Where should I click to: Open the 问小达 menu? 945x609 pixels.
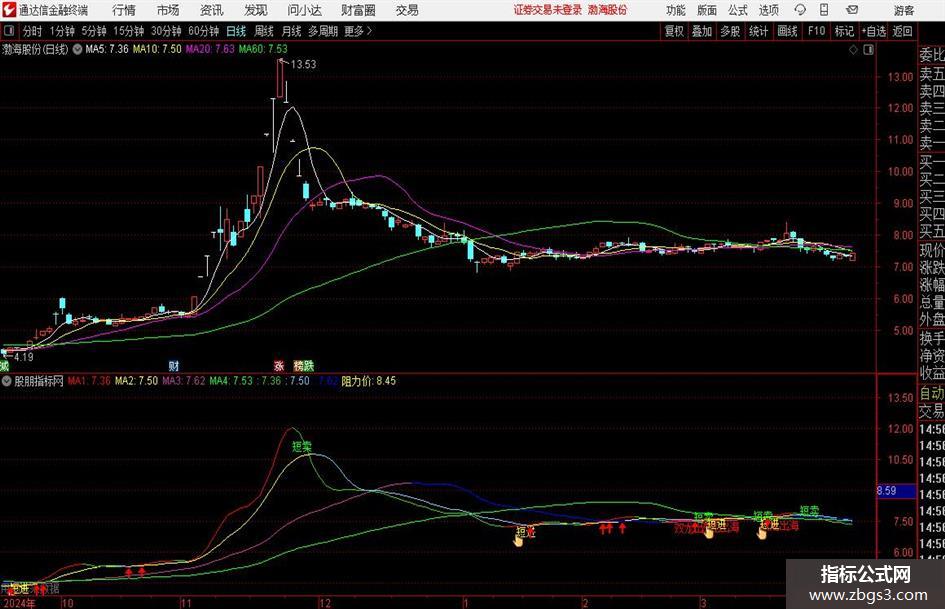click(304, 10)
